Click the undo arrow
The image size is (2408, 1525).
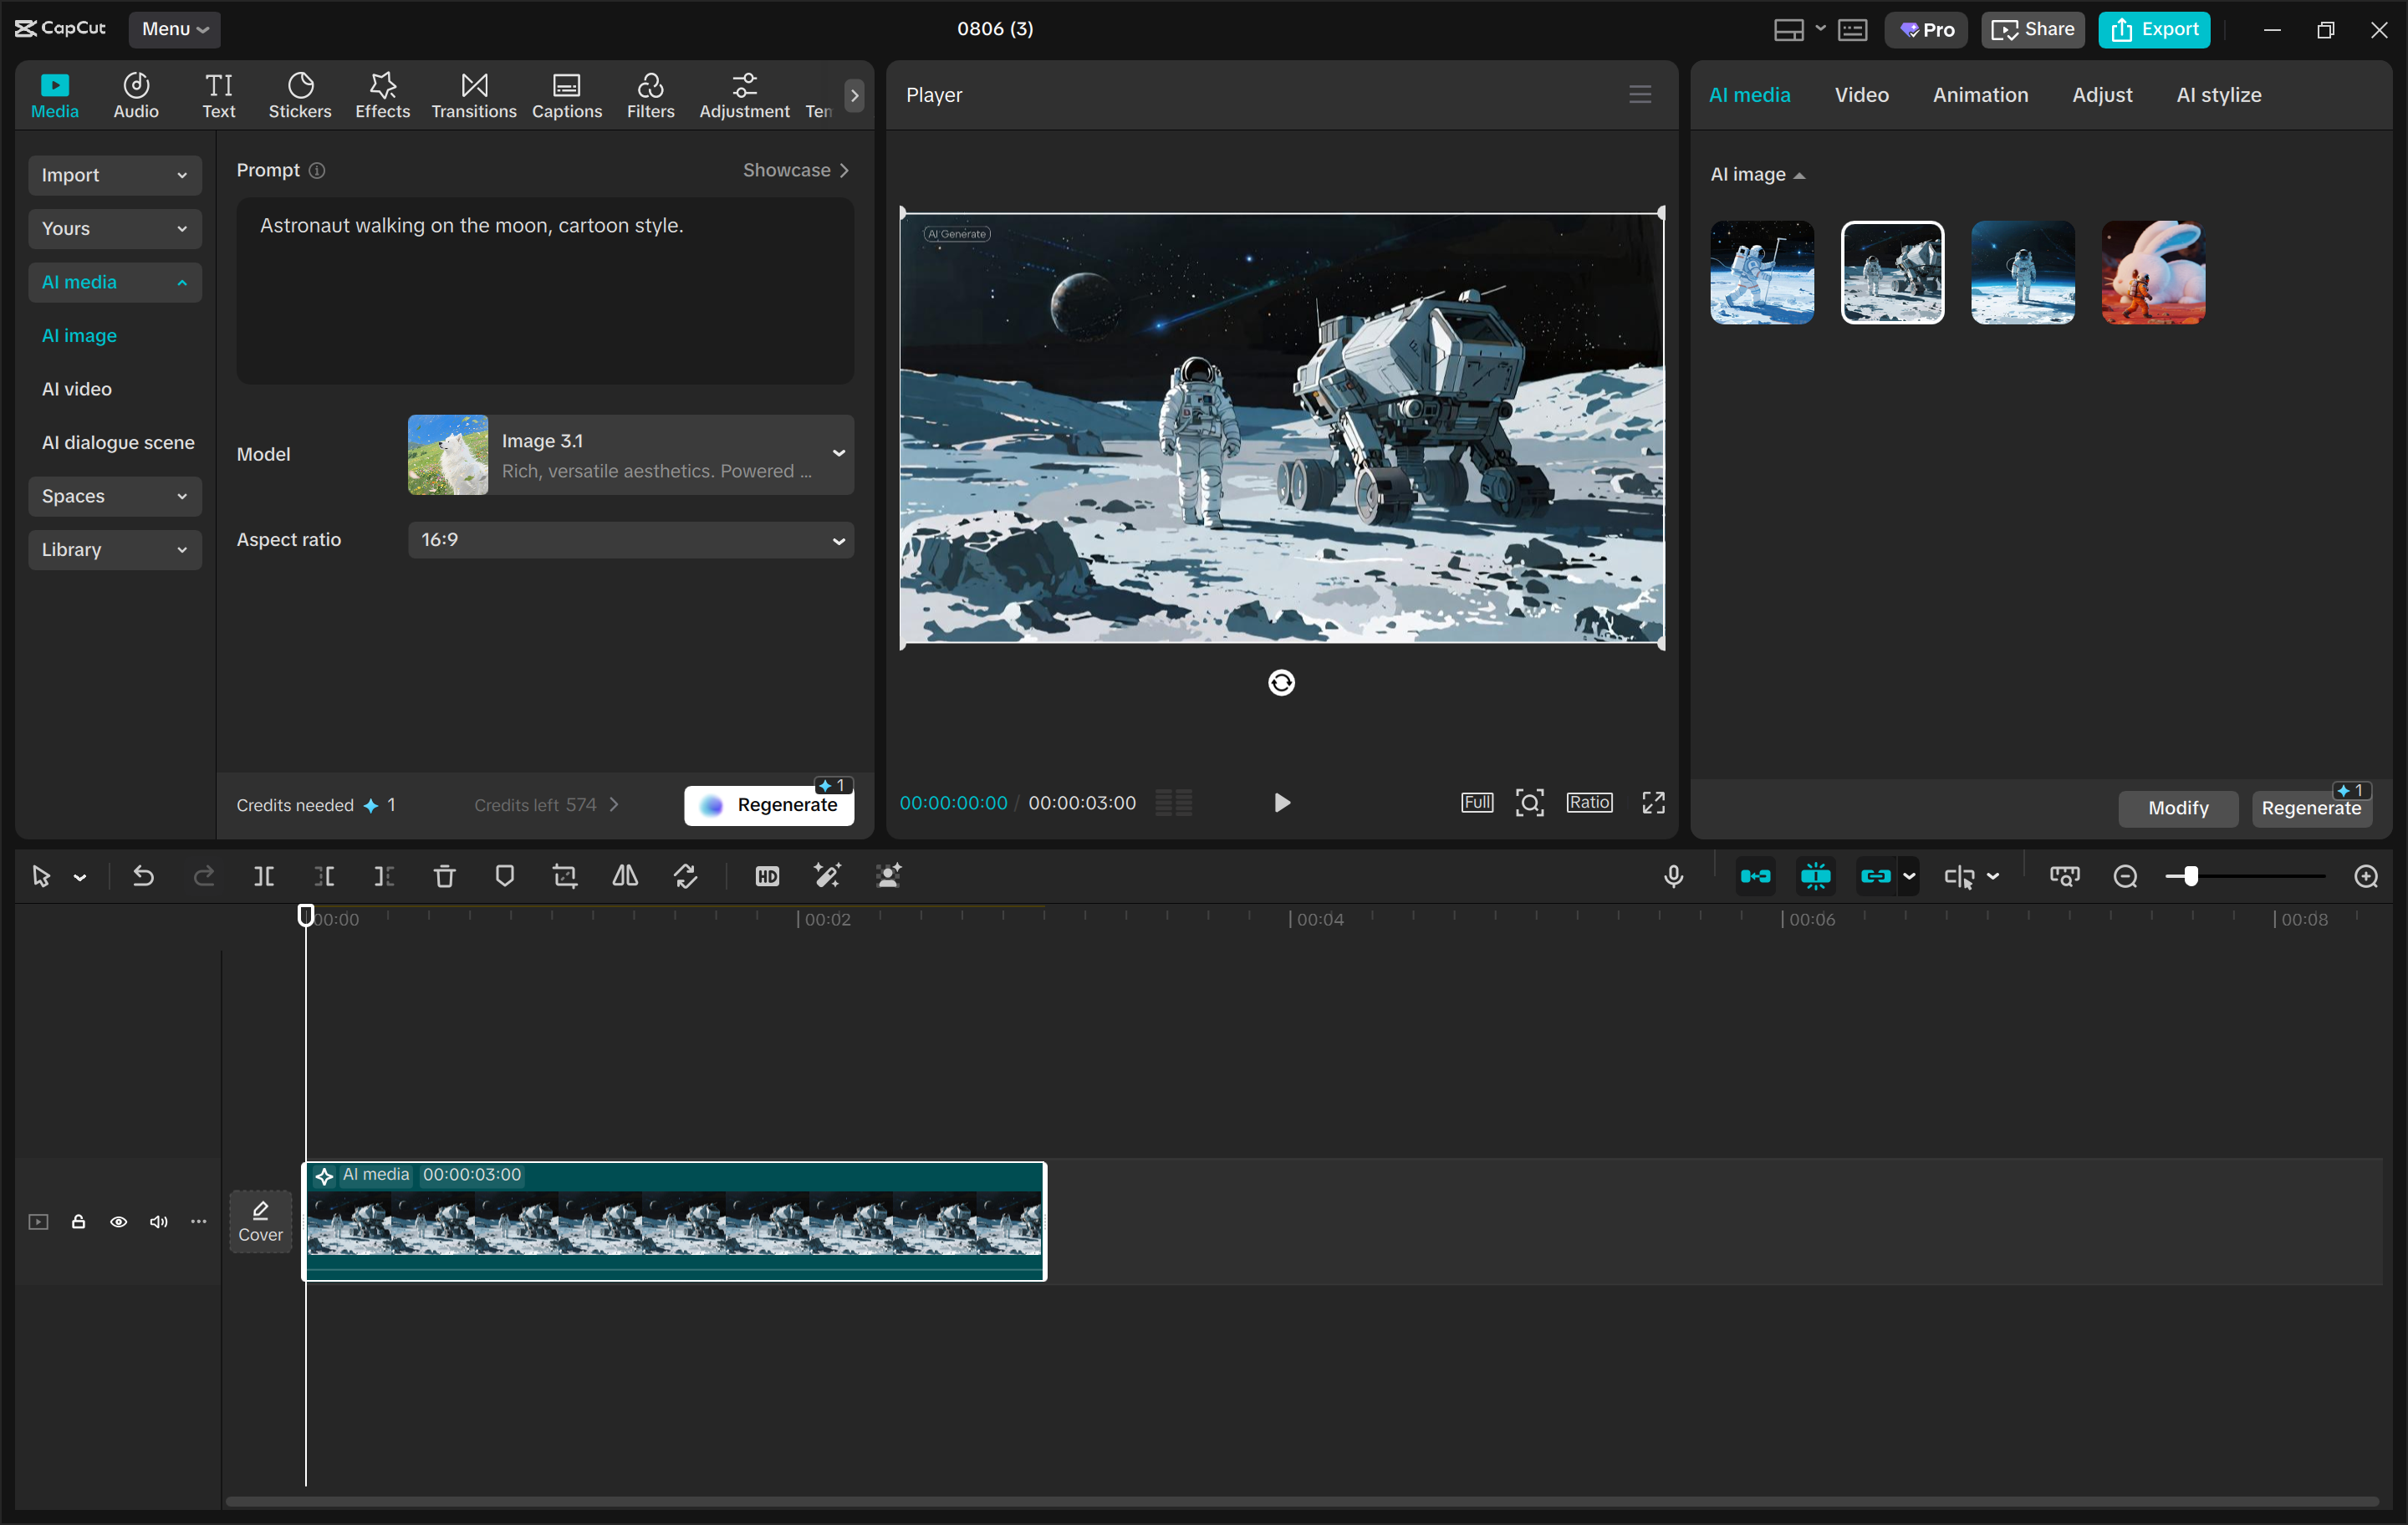pos(143,876)
